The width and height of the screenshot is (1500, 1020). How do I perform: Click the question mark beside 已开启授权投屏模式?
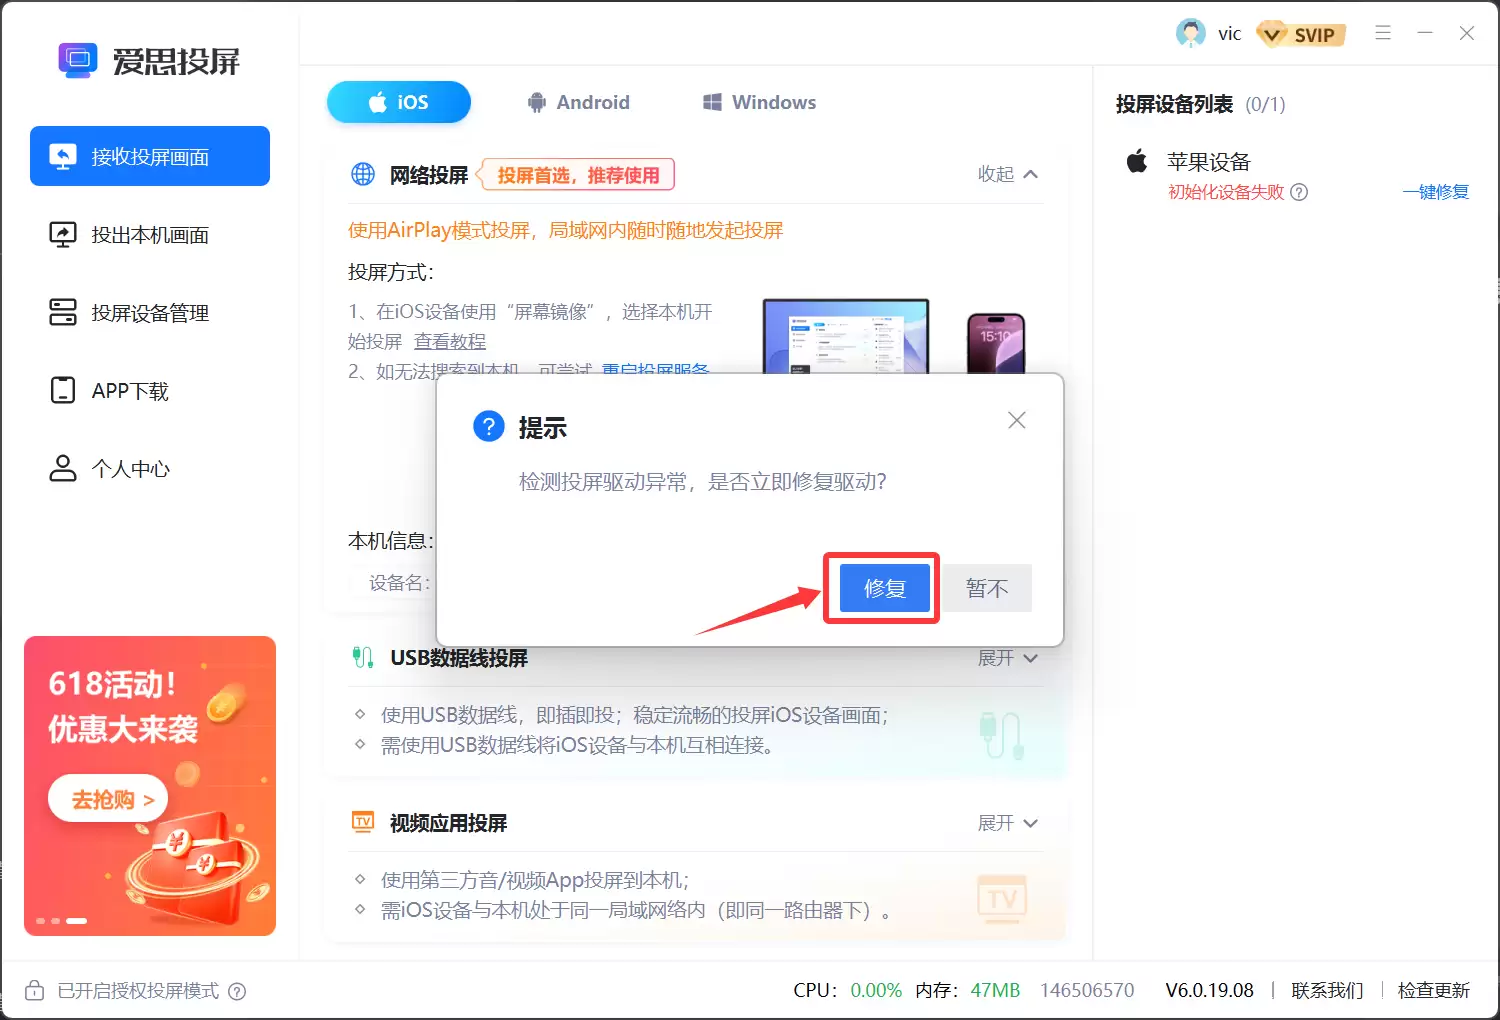tap(237, 991)
